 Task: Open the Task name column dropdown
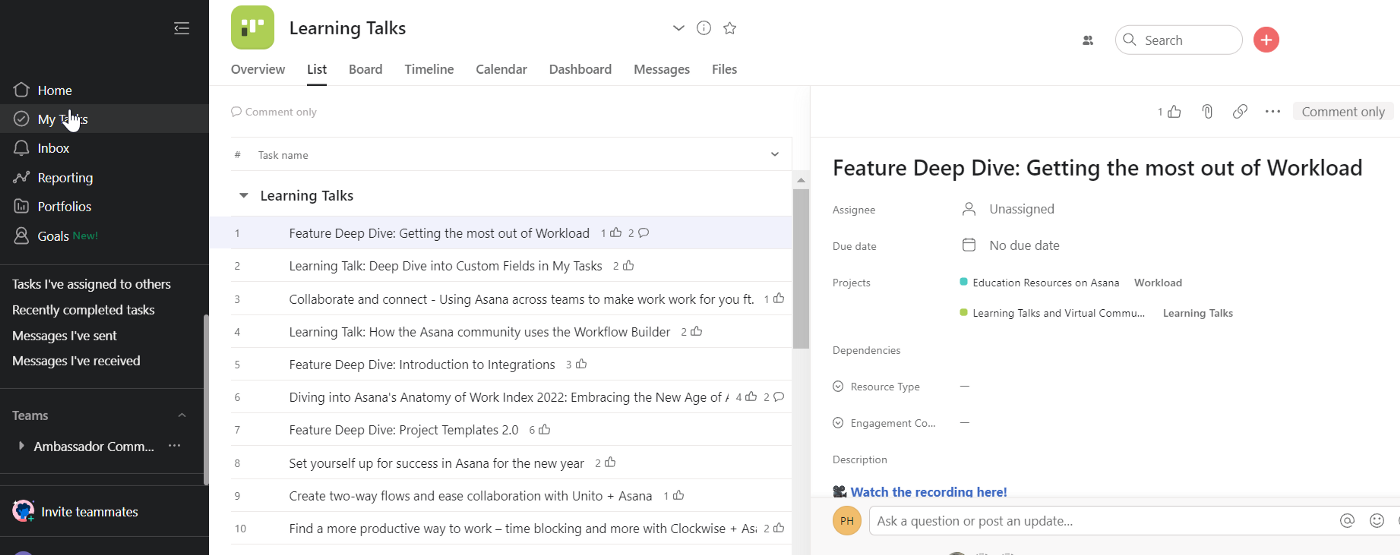tap(774, 155)
